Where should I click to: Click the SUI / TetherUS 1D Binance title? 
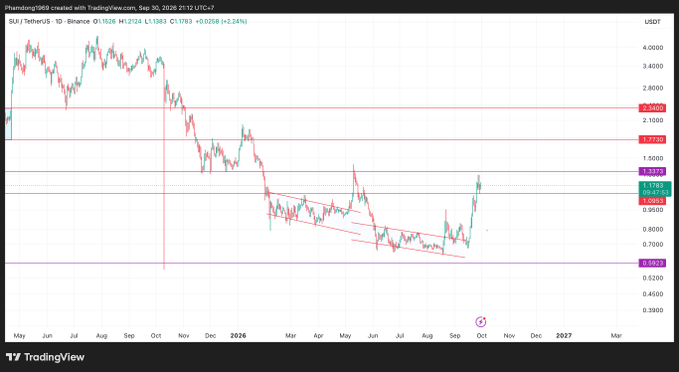[49, 21]
